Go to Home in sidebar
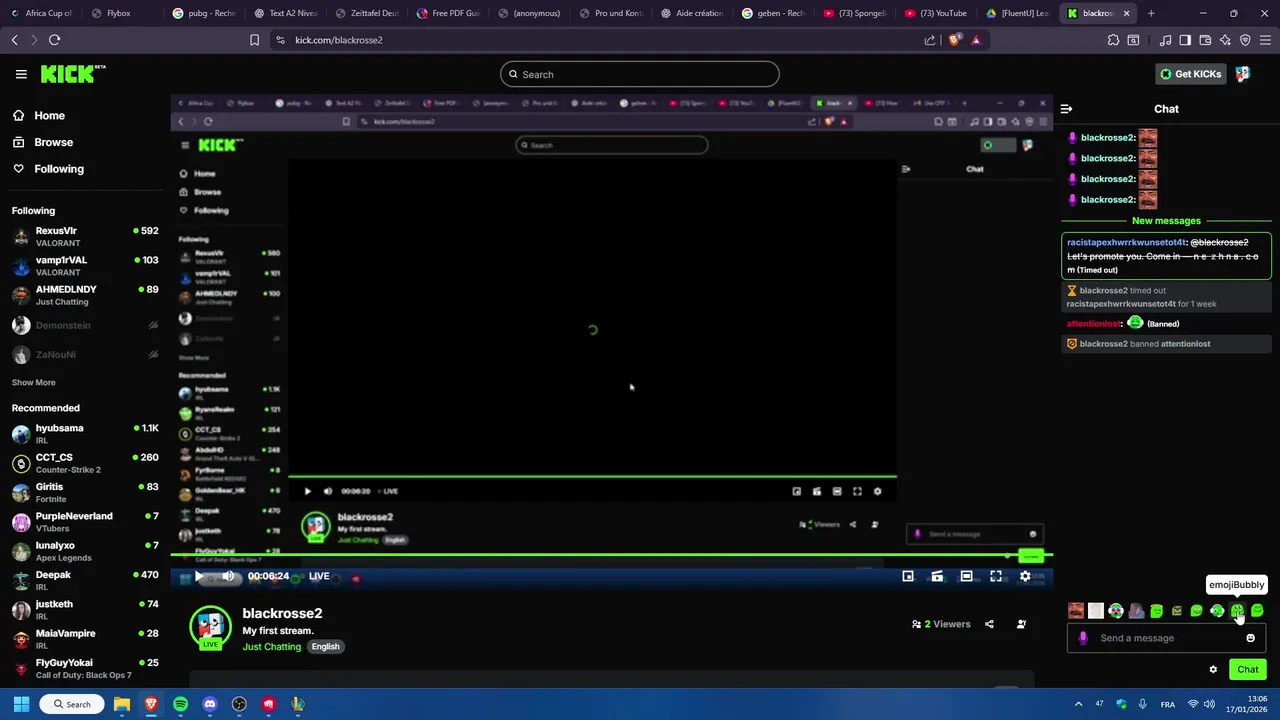 click(x=49, y=116)
